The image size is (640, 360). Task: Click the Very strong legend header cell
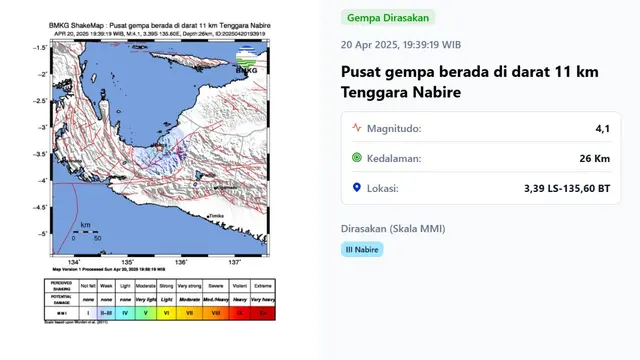point(189,286)
